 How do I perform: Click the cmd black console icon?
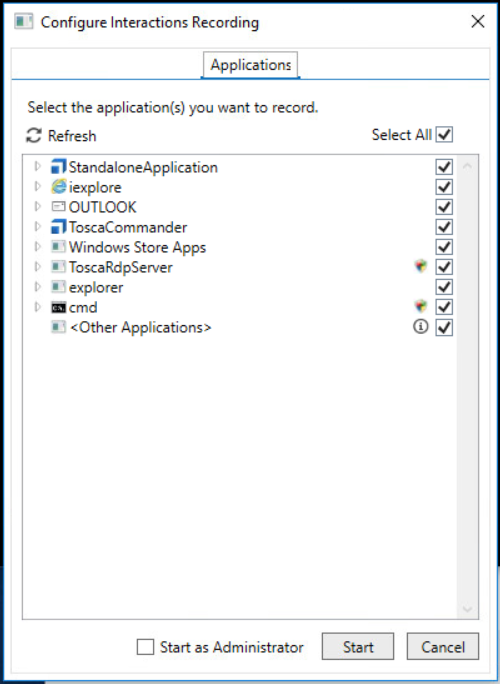[58, 308]
